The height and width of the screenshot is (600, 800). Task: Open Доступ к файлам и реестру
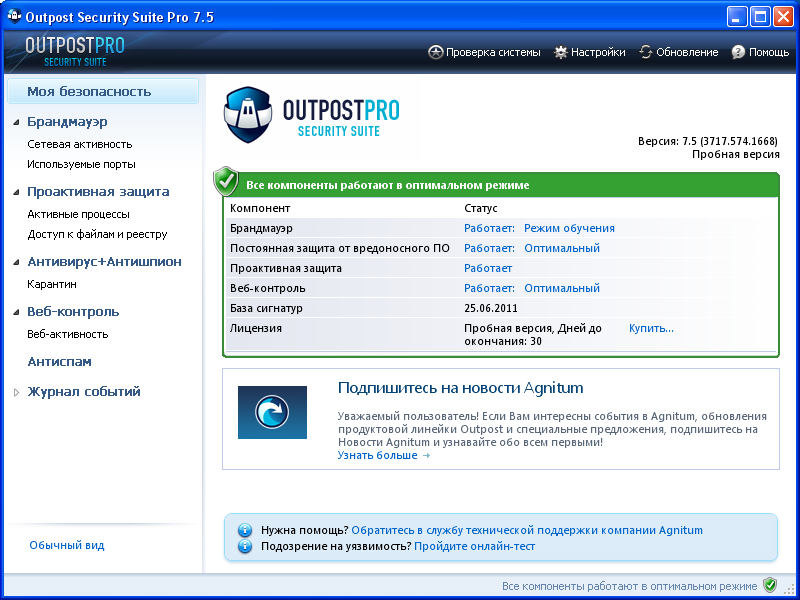point(97,234)
